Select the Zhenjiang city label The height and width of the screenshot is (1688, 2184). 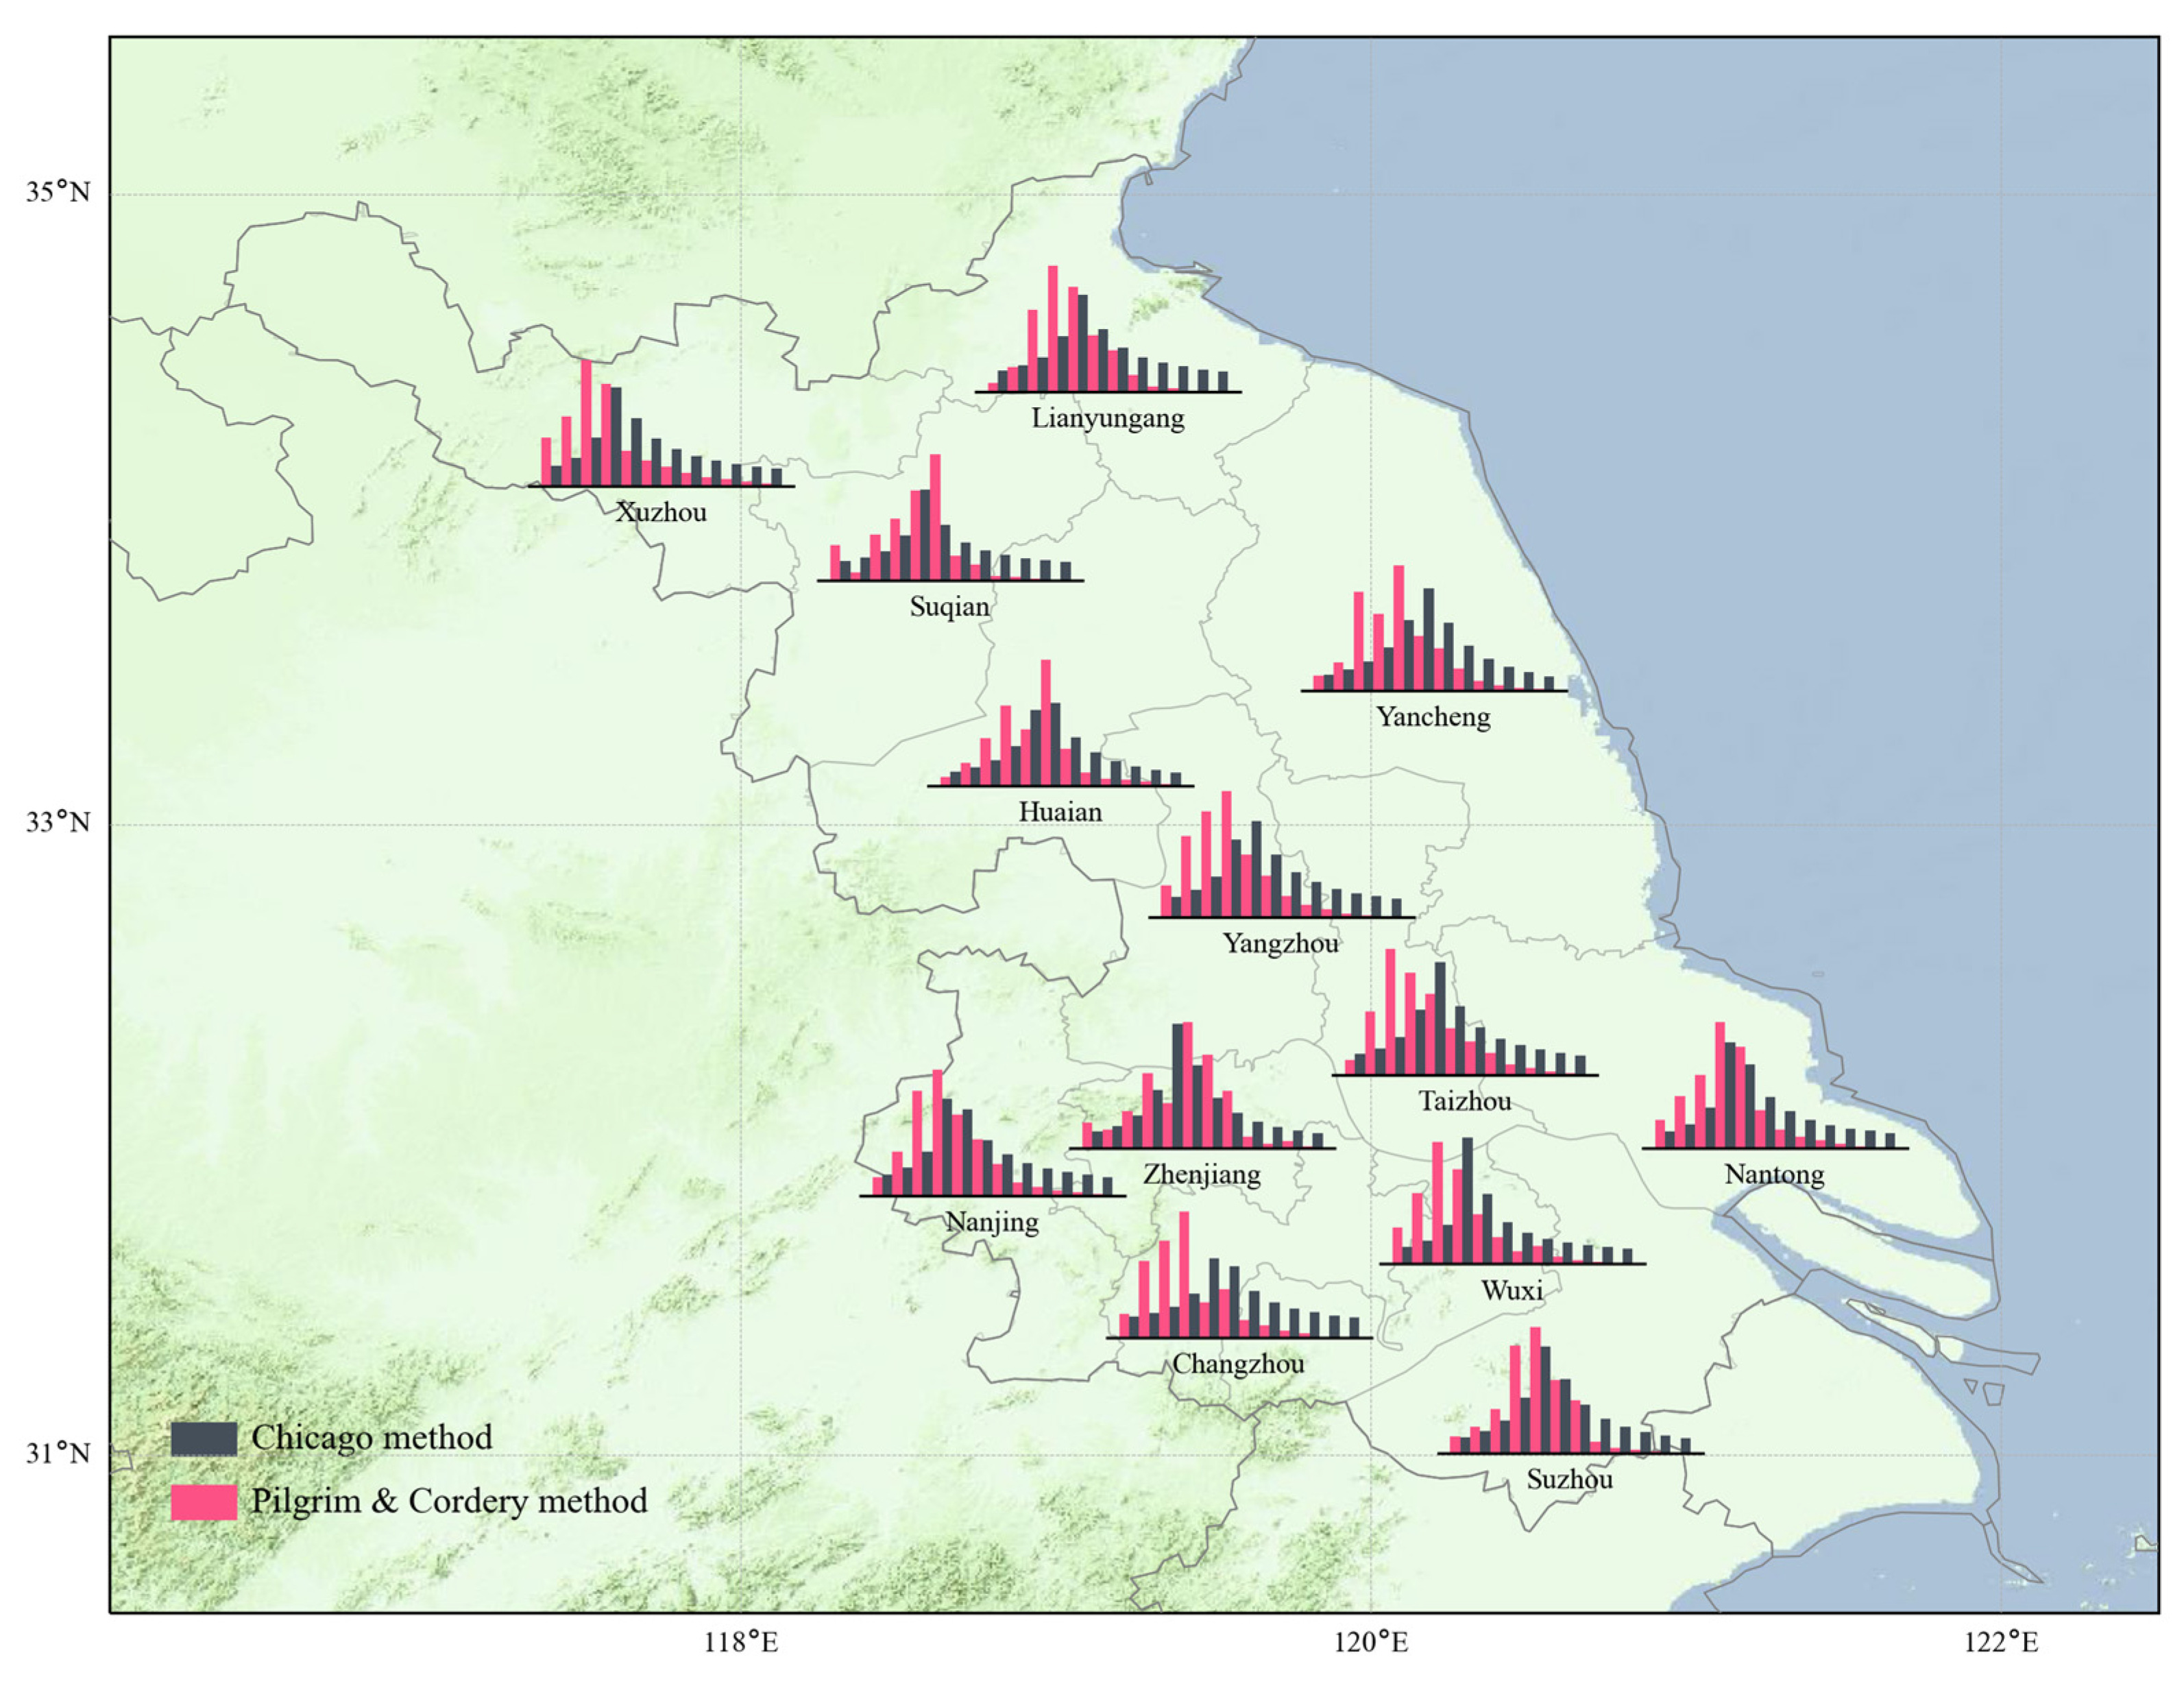pos(1202,1175)
